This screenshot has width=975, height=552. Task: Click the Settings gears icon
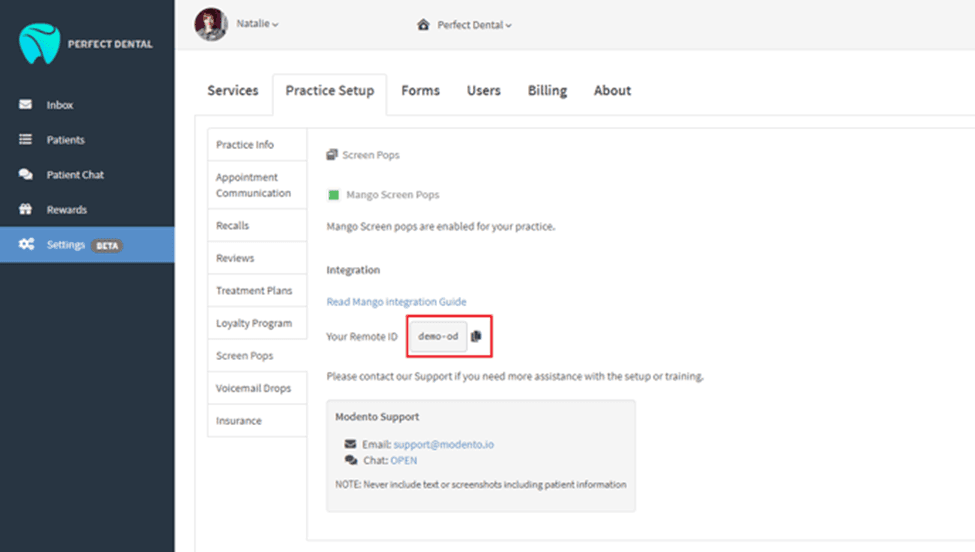(26, 244)
